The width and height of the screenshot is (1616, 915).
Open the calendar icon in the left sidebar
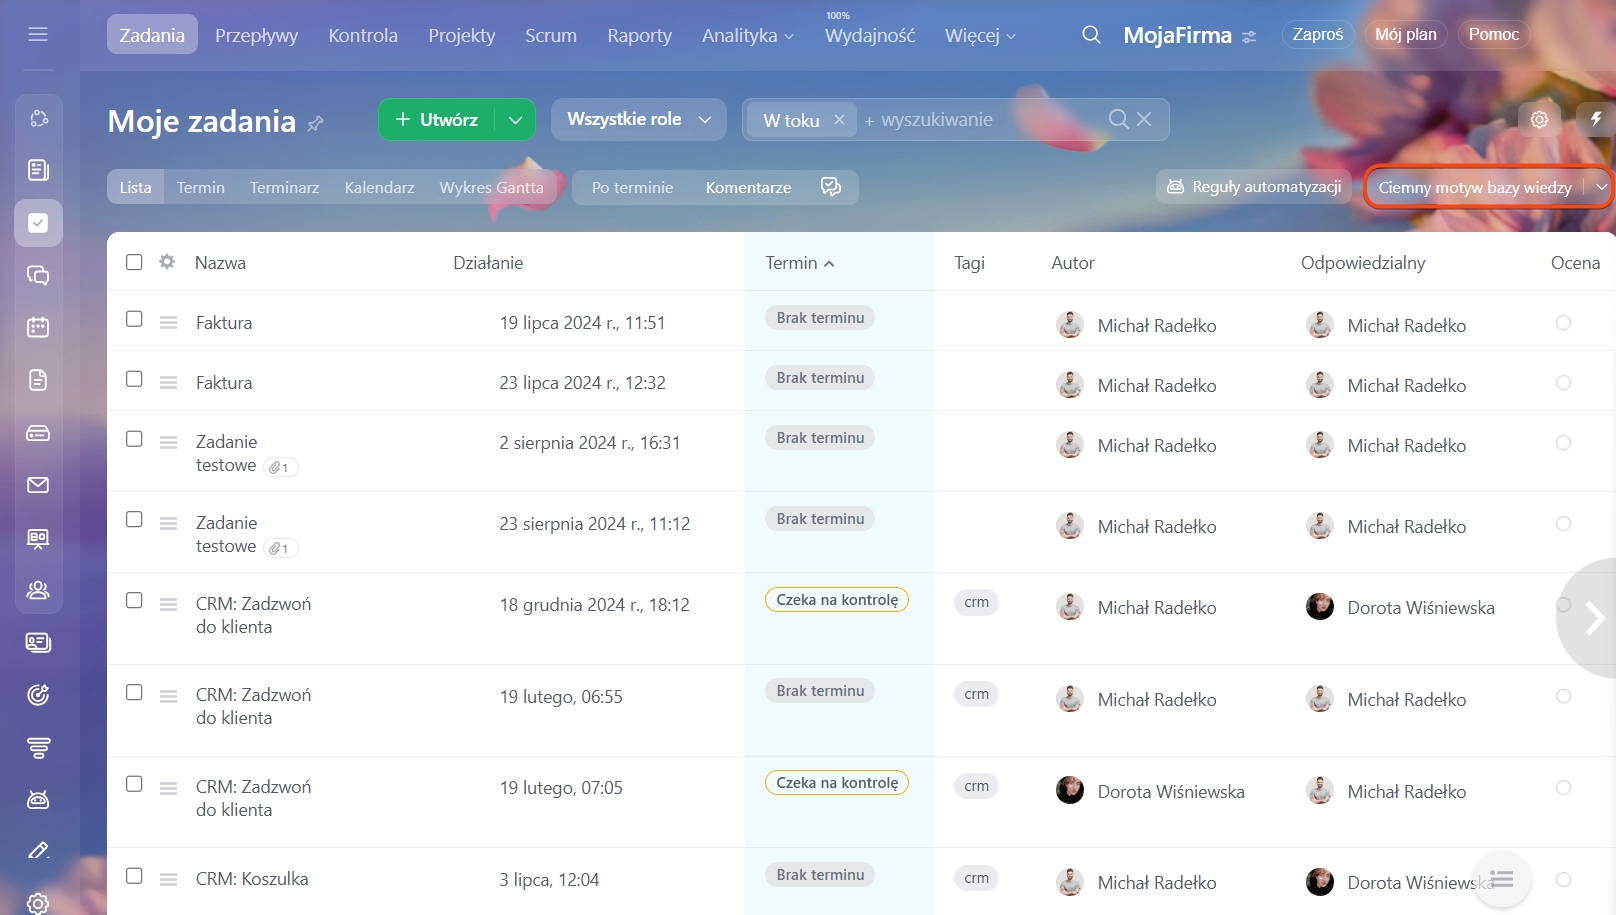click(38, 327)
